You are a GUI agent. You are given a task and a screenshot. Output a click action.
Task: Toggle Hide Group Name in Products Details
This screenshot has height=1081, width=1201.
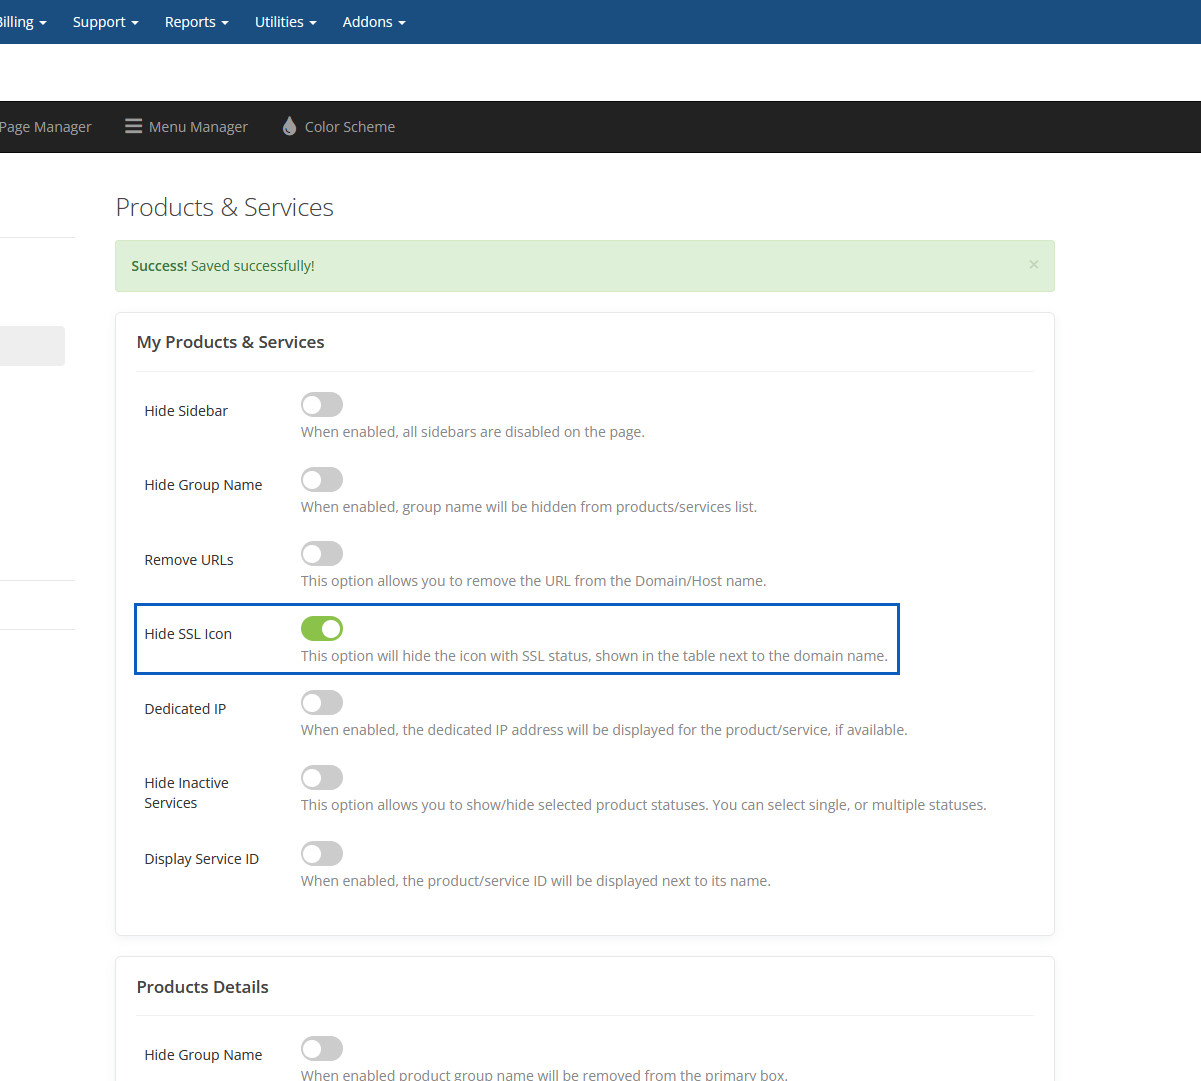coord(322,1049)
